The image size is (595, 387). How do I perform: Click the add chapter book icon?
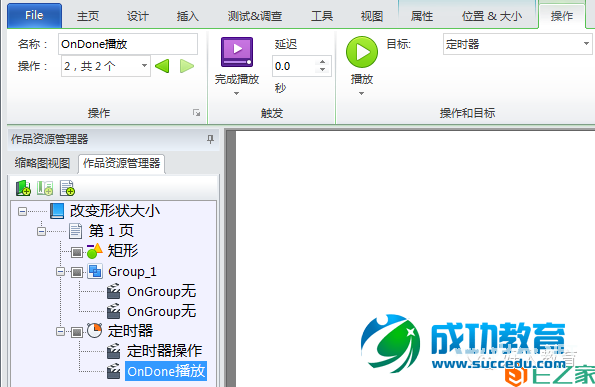(x=23, y=188)
